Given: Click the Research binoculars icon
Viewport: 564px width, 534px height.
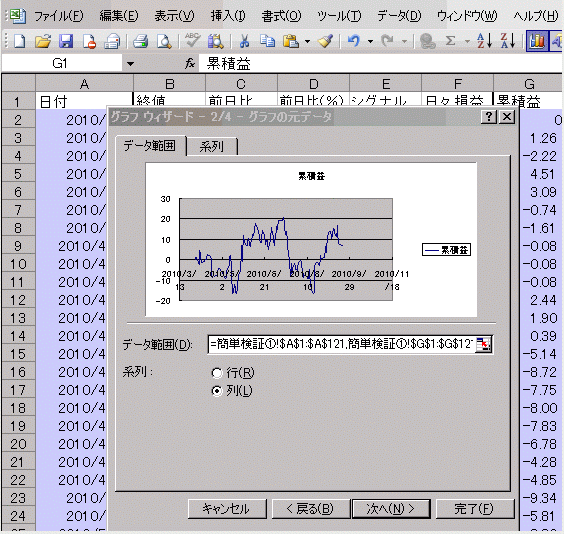Looking at the screenshot, I should [x=215, y=41].
